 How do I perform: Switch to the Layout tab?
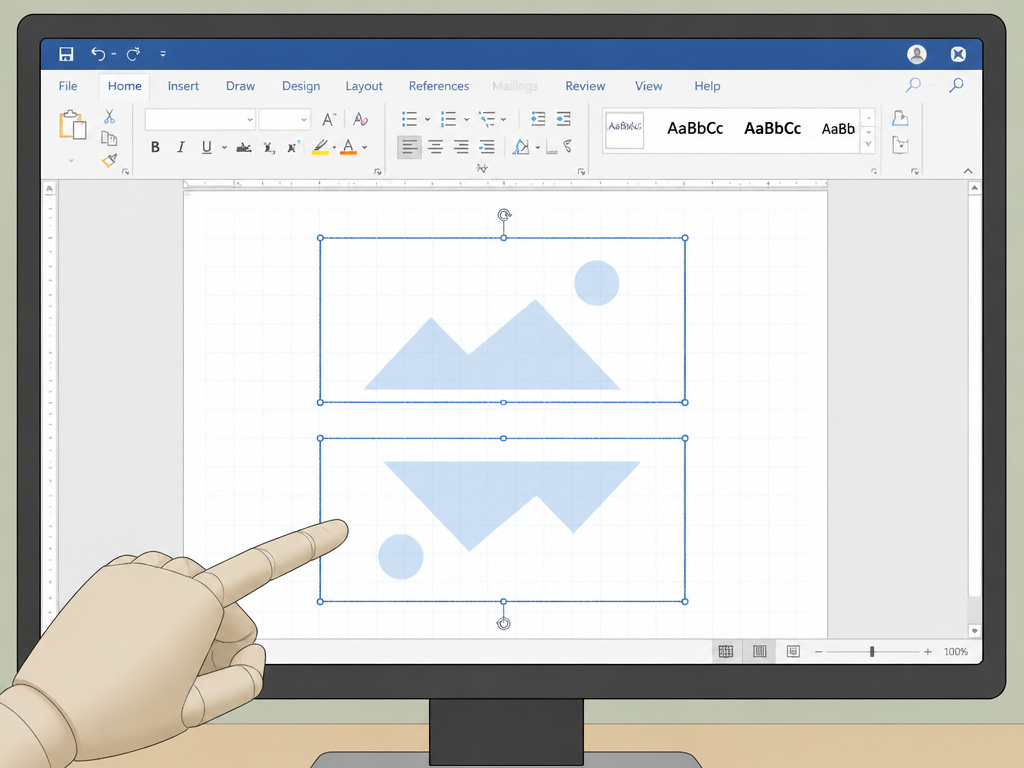[364, 86]
